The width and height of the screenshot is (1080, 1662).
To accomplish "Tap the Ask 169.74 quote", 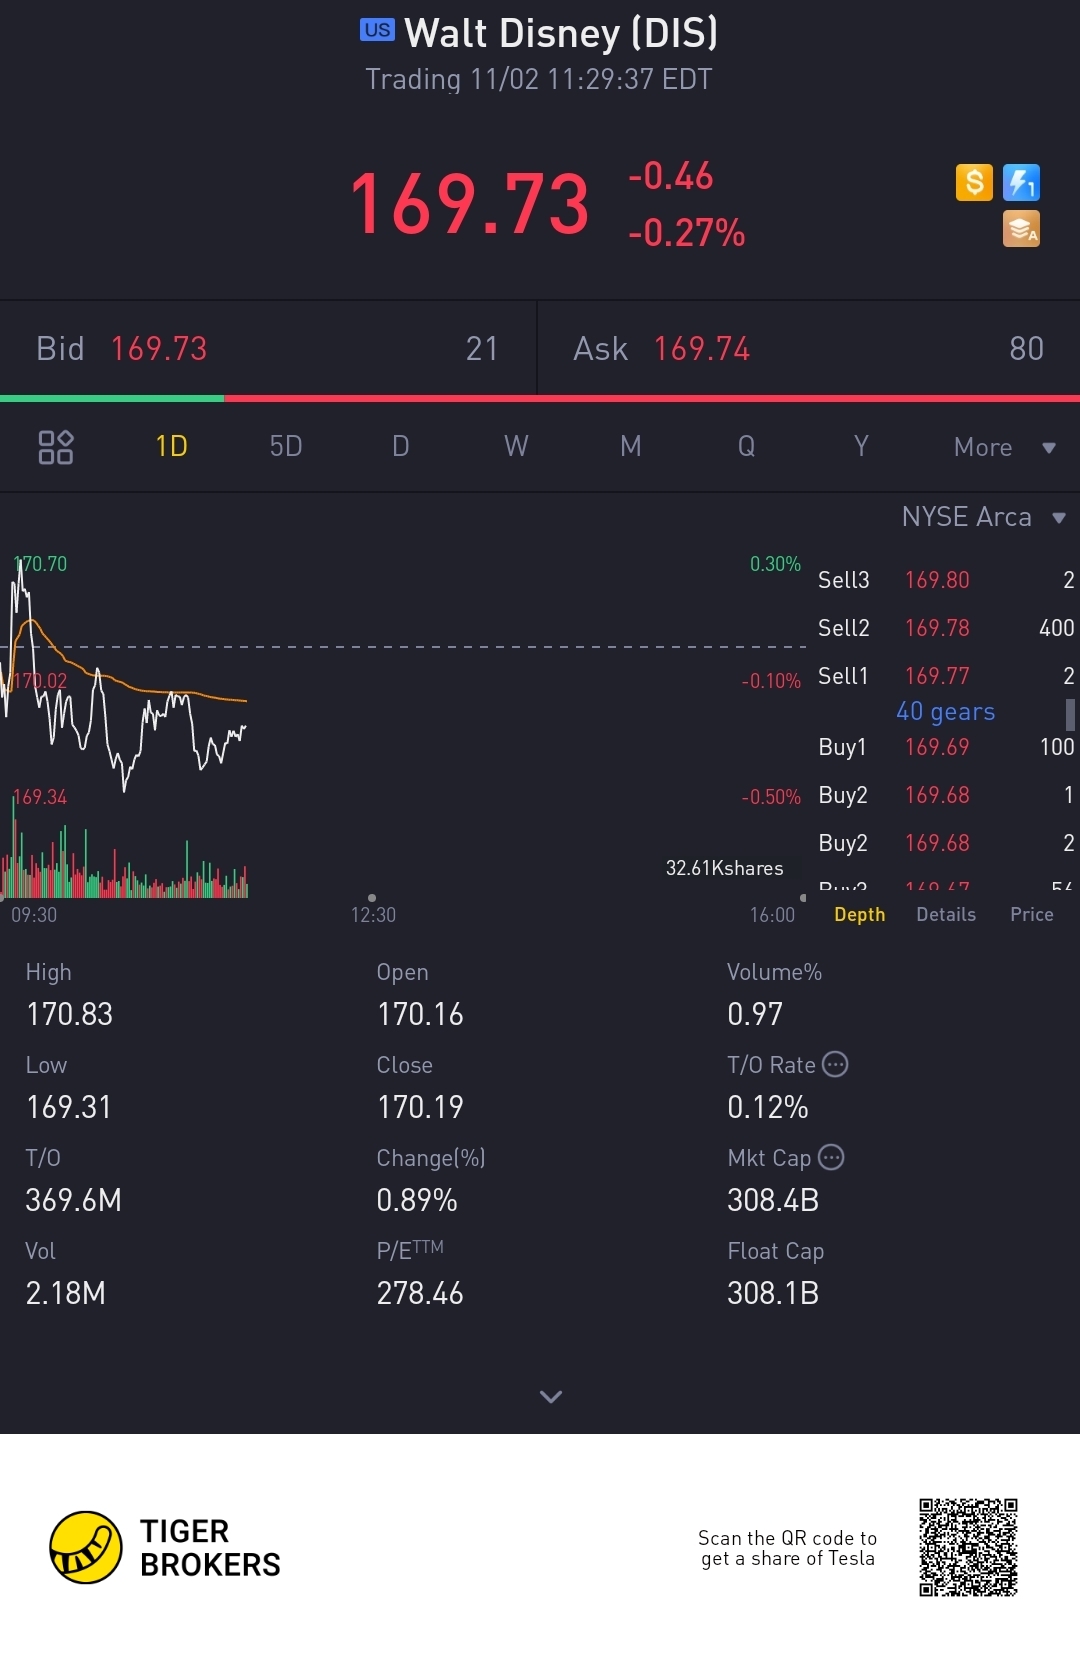I will 809,348.
